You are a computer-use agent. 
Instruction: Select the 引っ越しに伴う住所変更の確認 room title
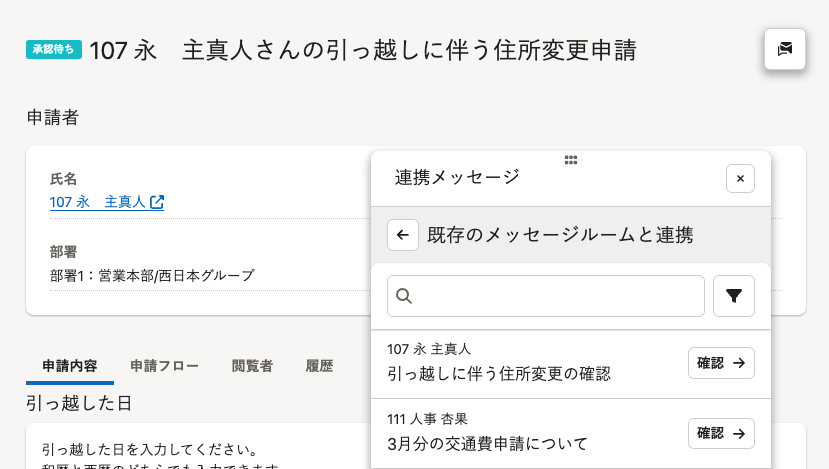point(498,374)
